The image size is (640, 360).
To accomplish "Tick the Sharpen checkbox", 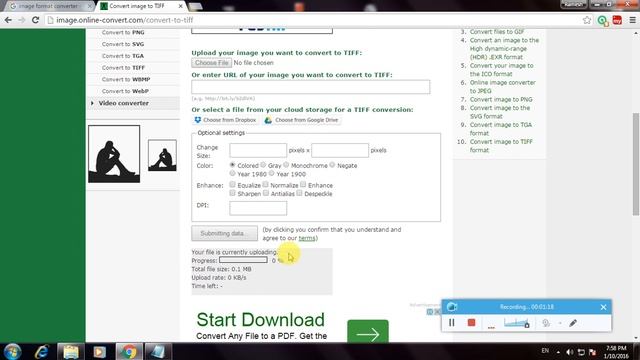I will pyautogui.click(x=232, y=193).
